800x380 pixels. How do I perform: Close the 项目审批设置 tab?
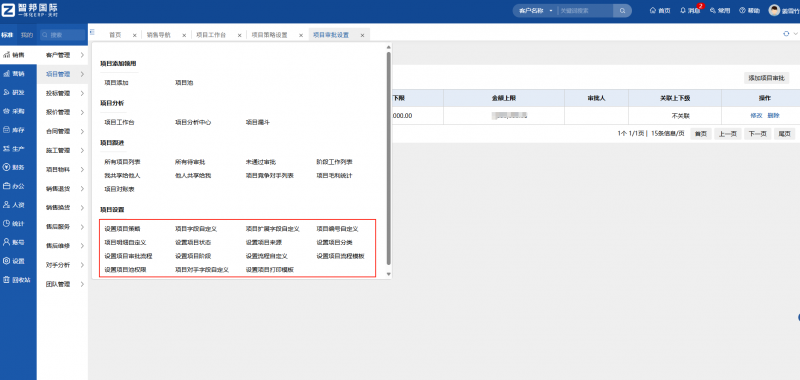pos(362,36)
